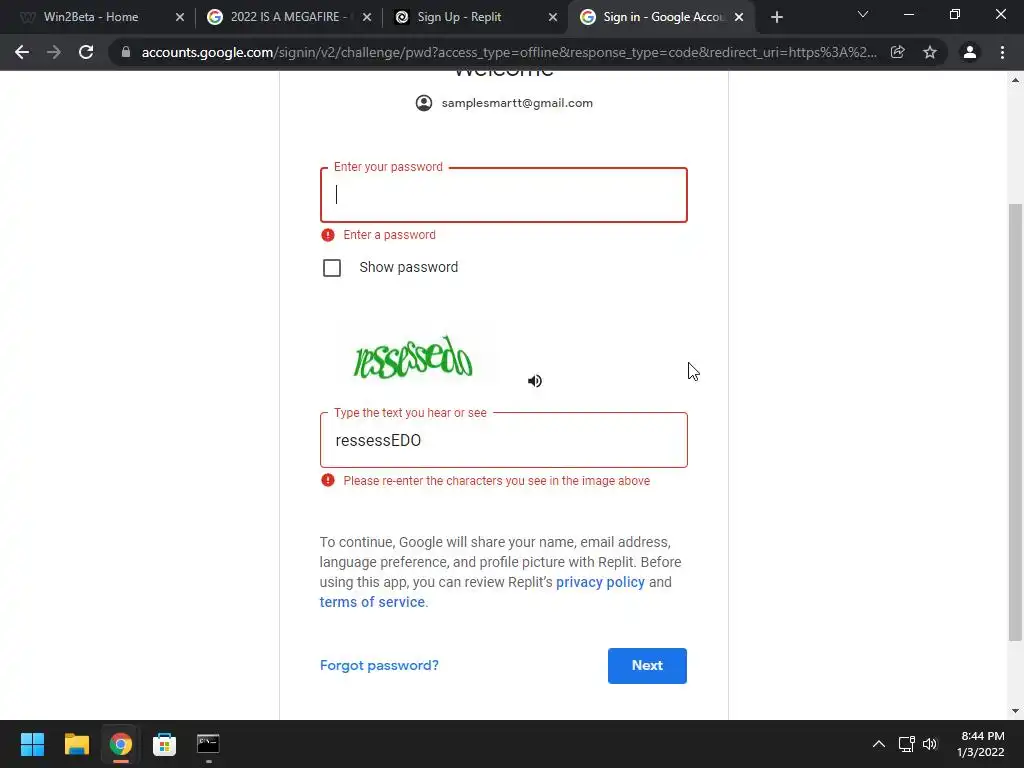This screenshot has width=1024, height=768.
Task: Open Microsoft Store from the taskbar
Action: pyautogui.click(x=164, y=744)
